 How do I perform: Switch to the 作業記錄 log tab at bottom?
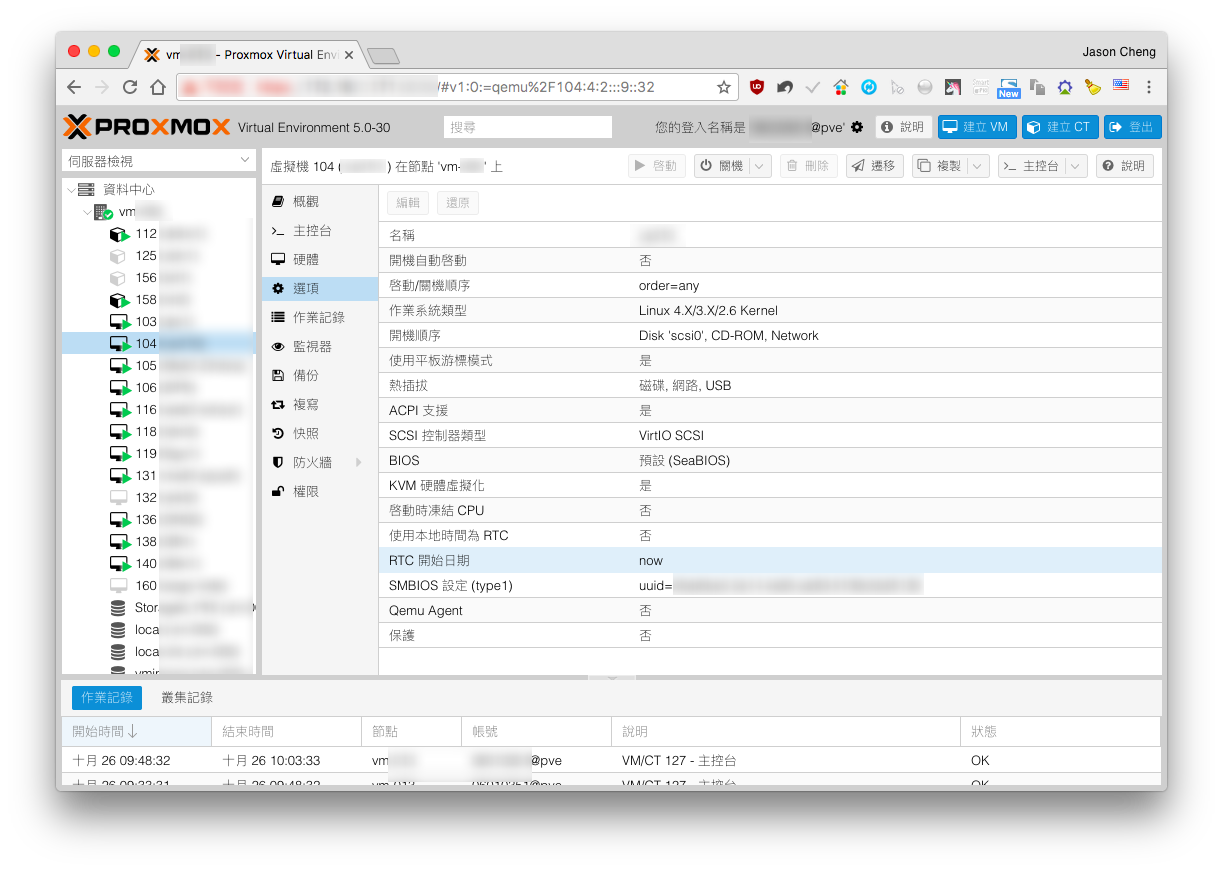107,698
